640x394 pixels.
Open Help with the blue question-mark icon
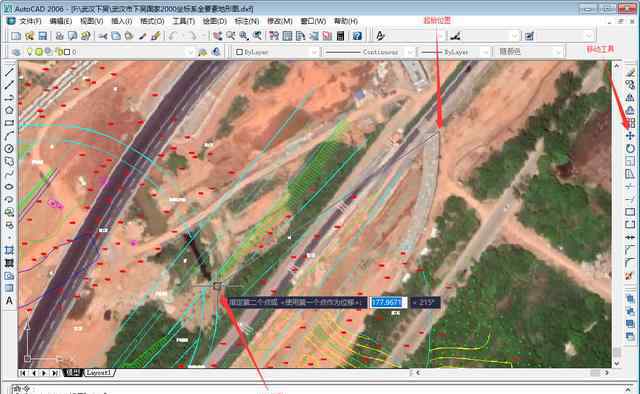[357, 36]
